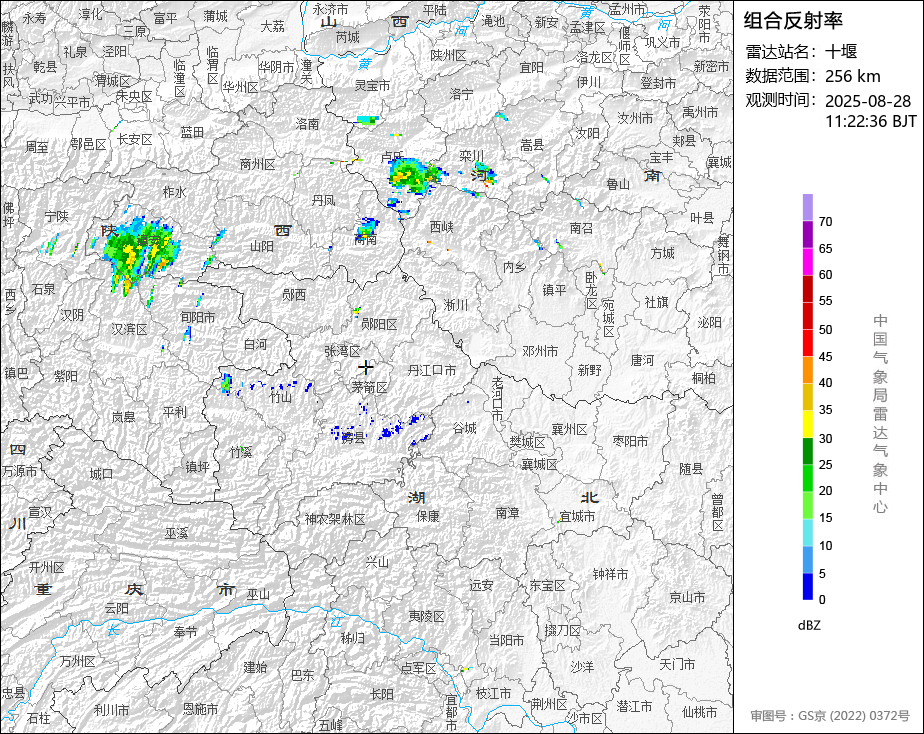This screenshot has height=734, width=924.
Task: Click the 70 value on color scale
Action: pos(826,222)
